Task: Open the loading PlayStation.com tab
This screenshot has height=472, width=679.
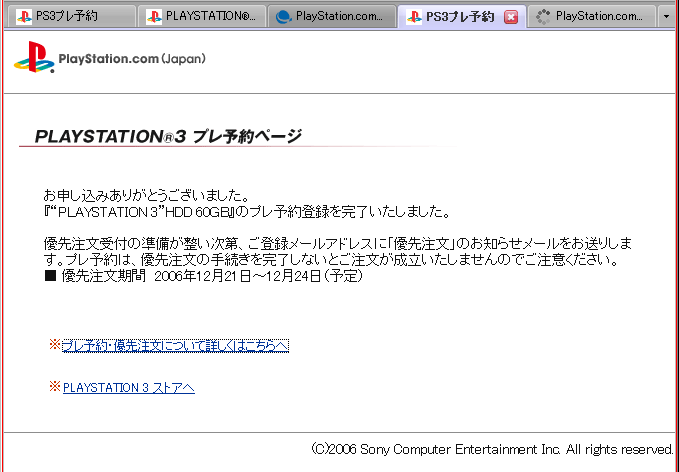Action: 592,16
